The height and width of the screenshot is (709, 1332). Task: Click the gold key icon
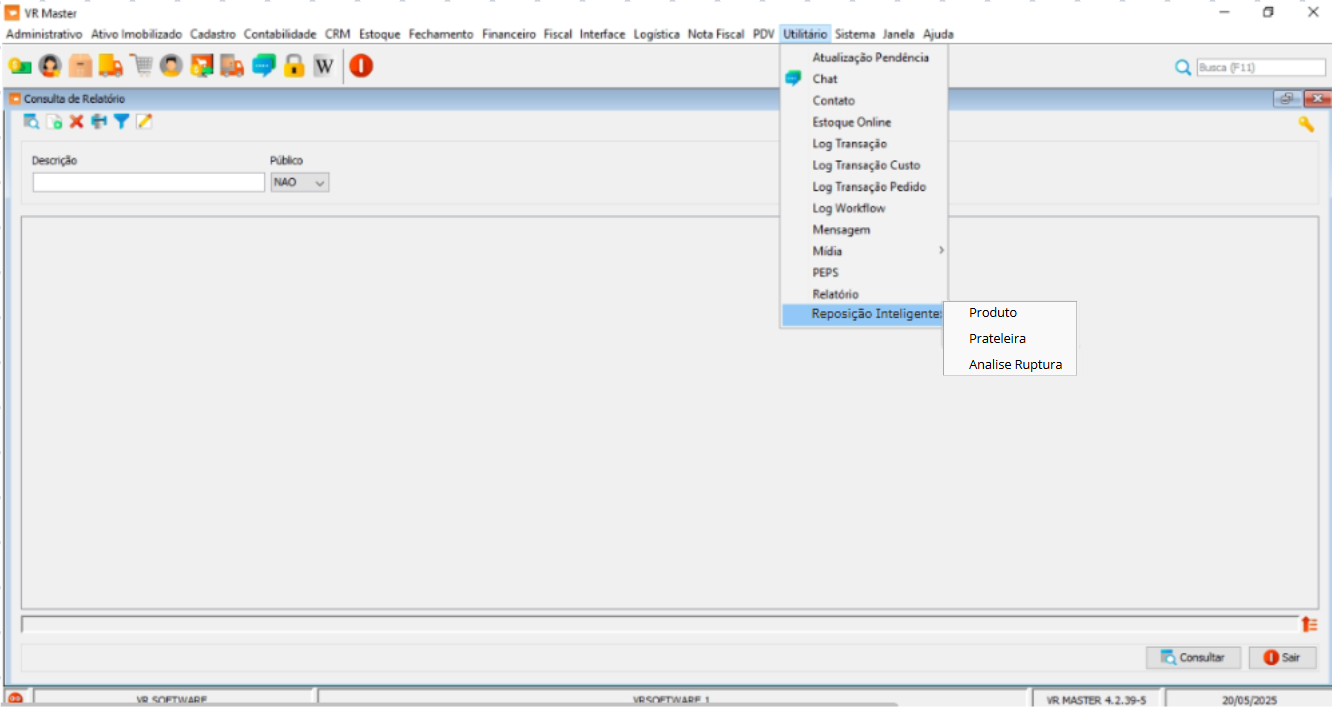pos(1305,124)
